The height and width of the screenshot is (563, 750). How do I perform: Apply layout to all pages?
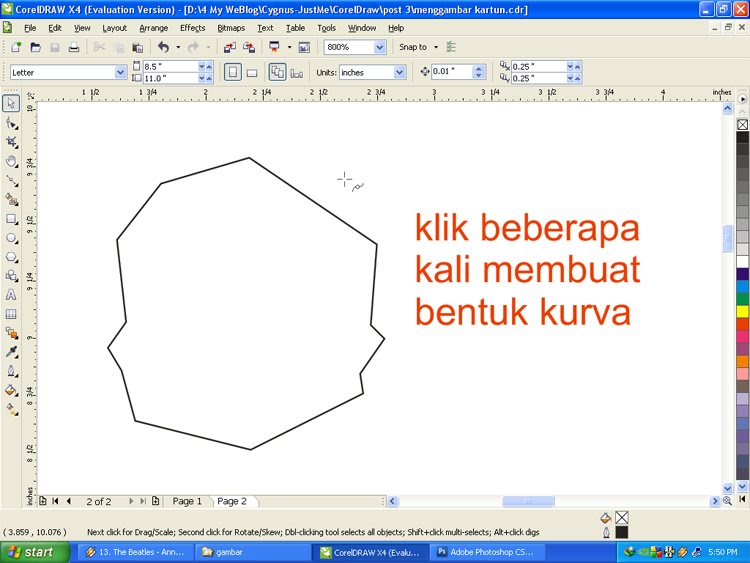[x=277, y=72]
